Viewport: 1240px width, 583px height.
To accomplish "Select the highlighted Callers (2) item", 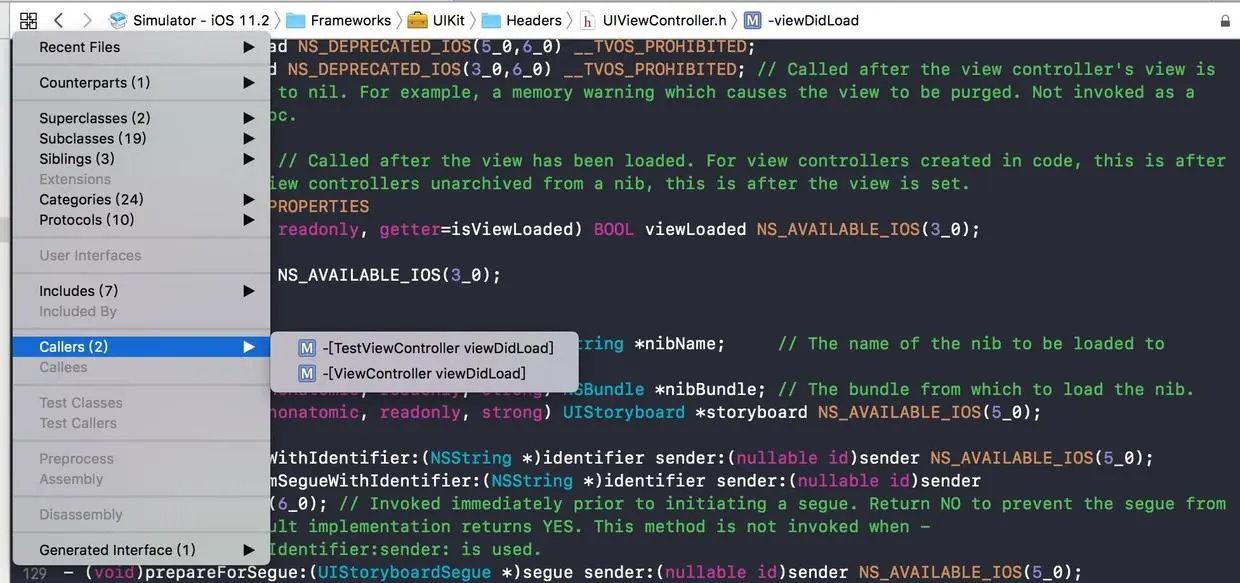I will click(x=141, y=347).
